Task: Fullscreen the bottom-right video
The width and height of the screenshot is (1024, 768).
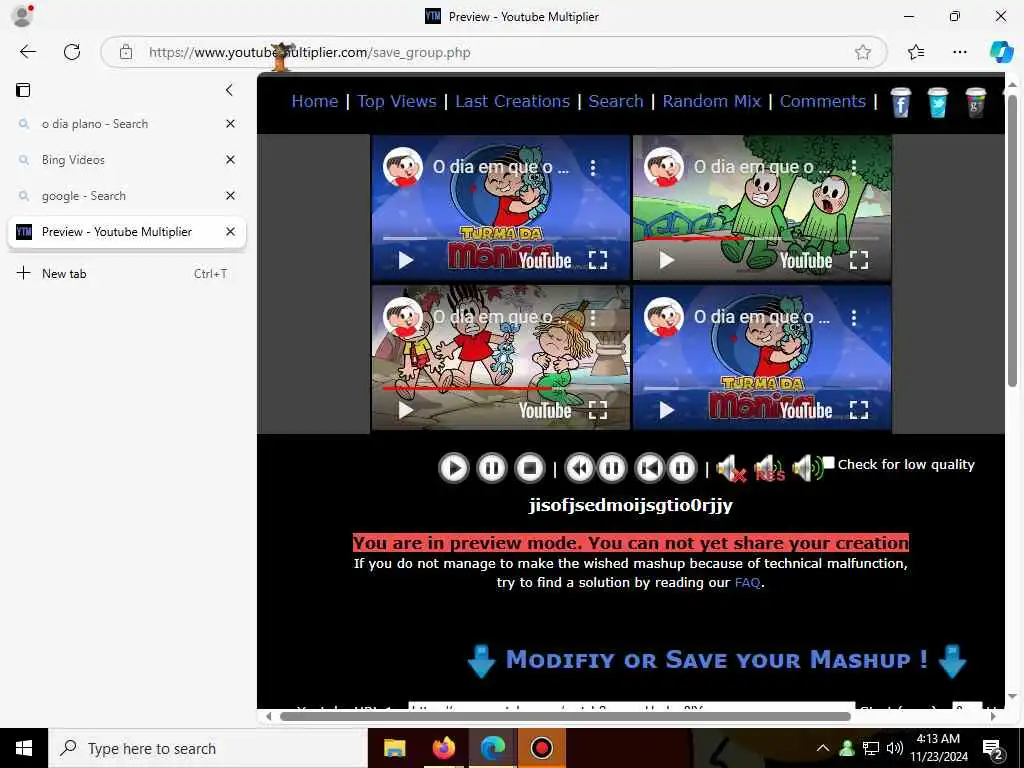Action: [x=859, y=410]
